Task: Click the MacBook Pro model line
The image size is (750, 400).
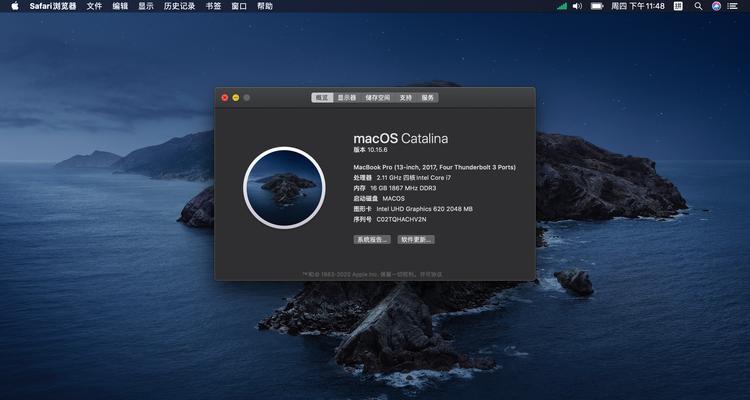Action: point(434,167)
